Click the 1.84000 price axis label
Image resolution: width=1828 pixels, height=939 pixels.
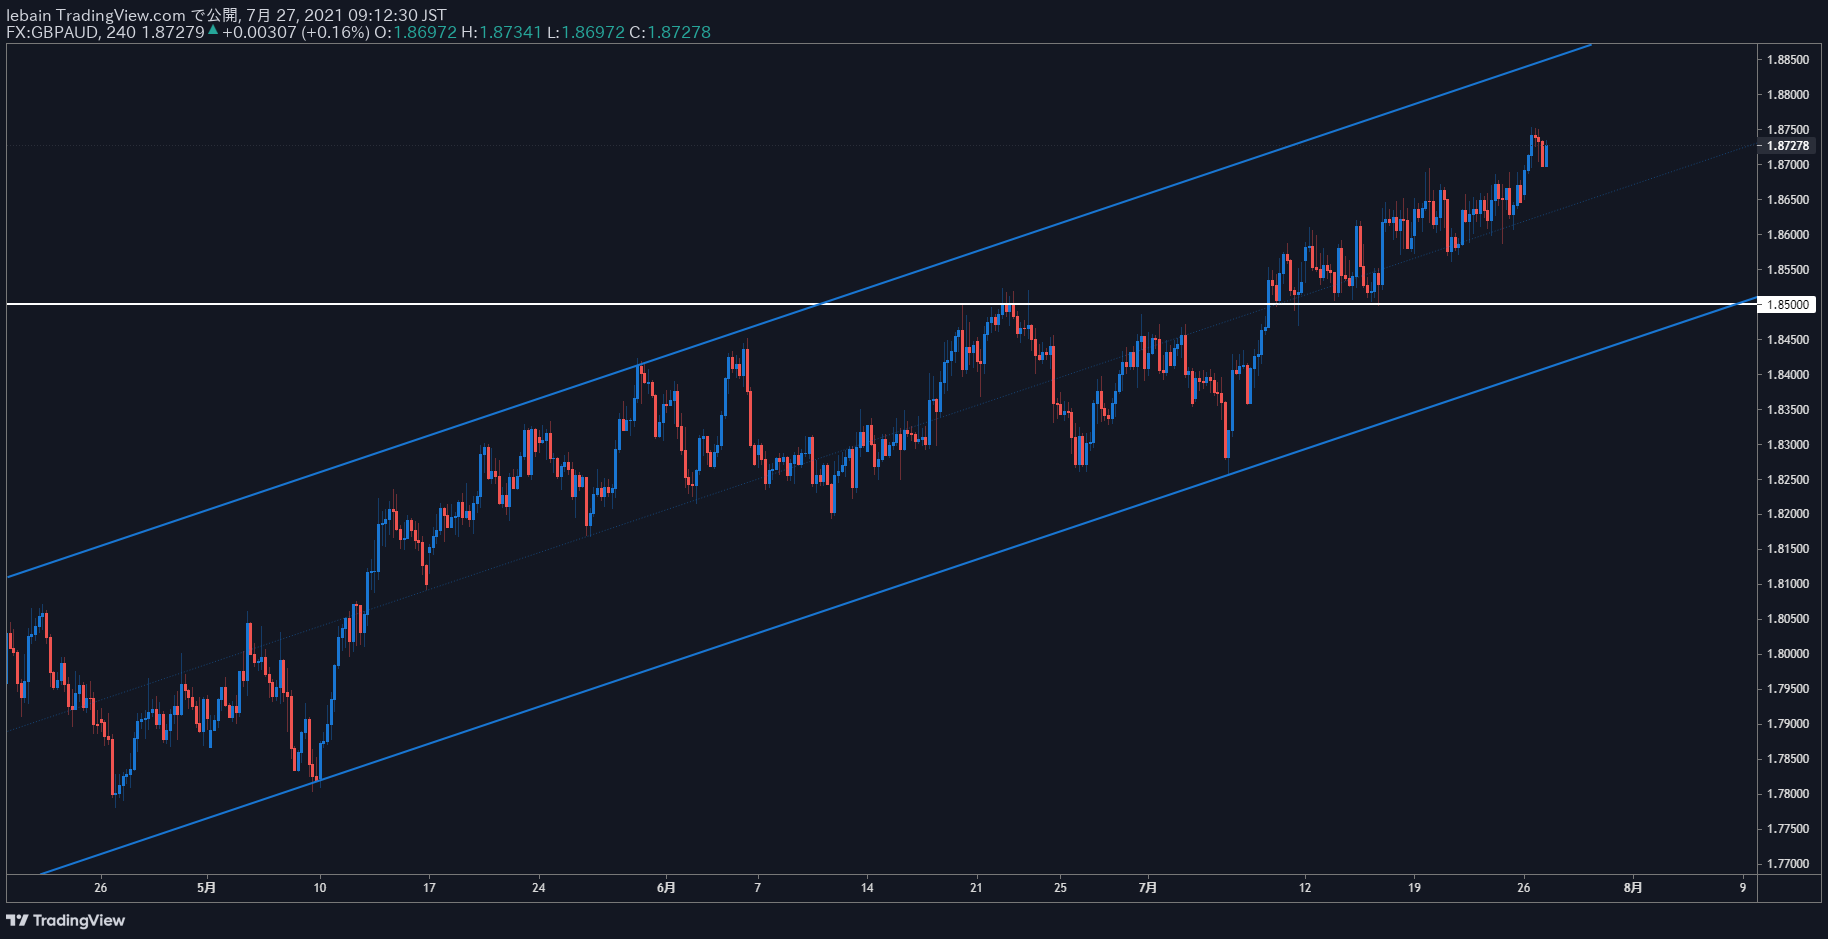click(1787, 375)
